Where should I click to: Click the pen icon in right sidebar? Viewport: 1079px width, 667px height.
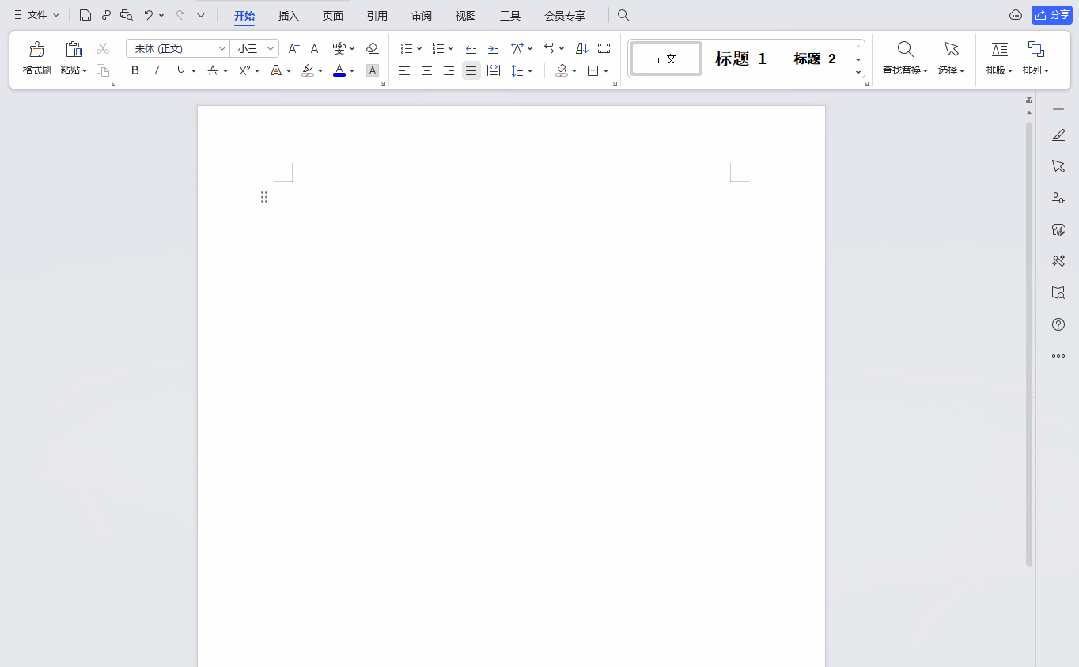coord(1058,135)
